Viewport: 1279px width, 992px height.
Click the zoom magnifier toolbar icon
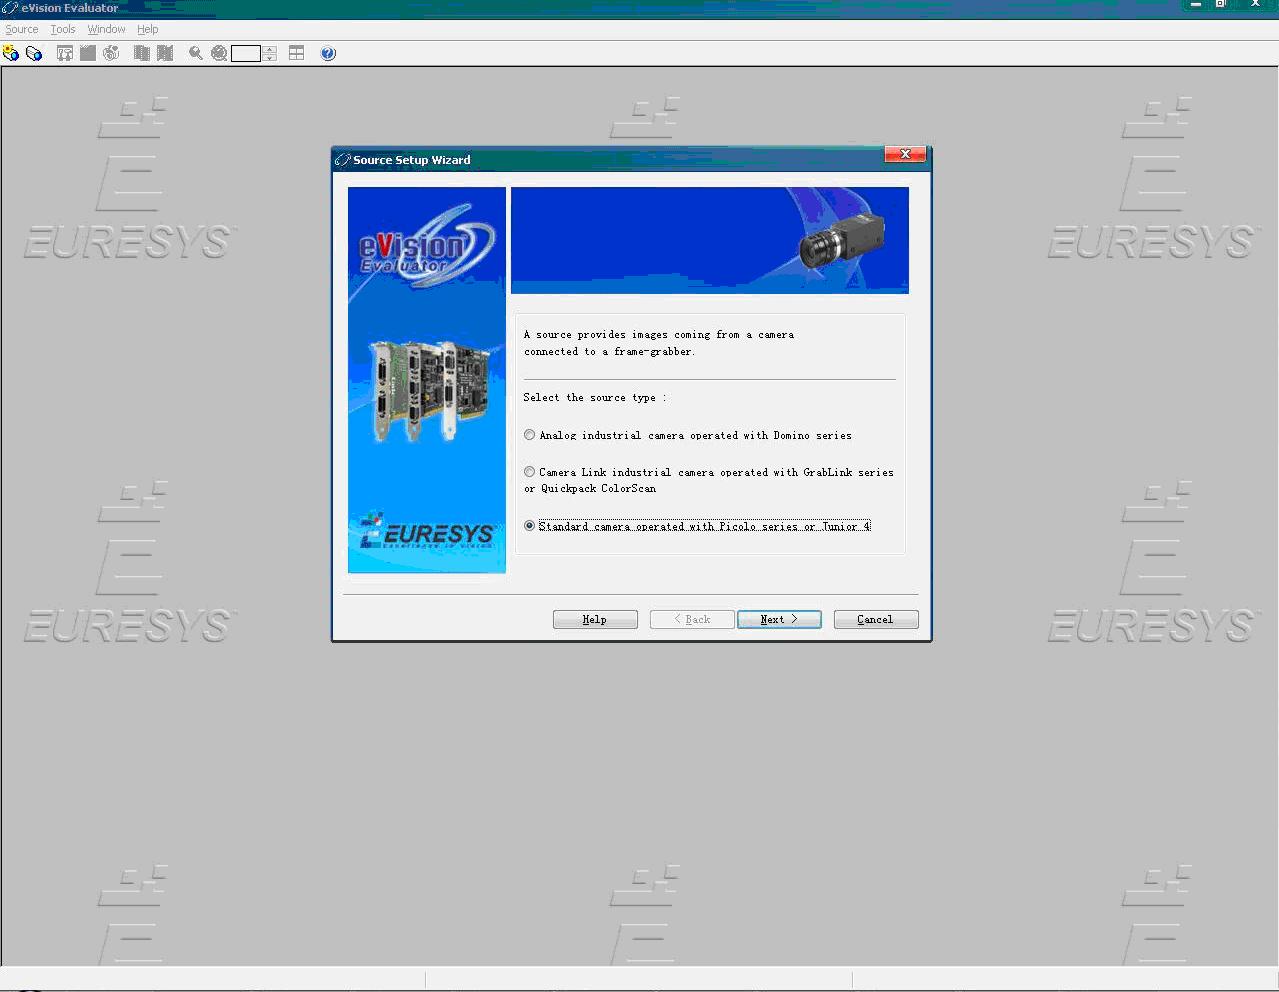(x=196, y=53)
